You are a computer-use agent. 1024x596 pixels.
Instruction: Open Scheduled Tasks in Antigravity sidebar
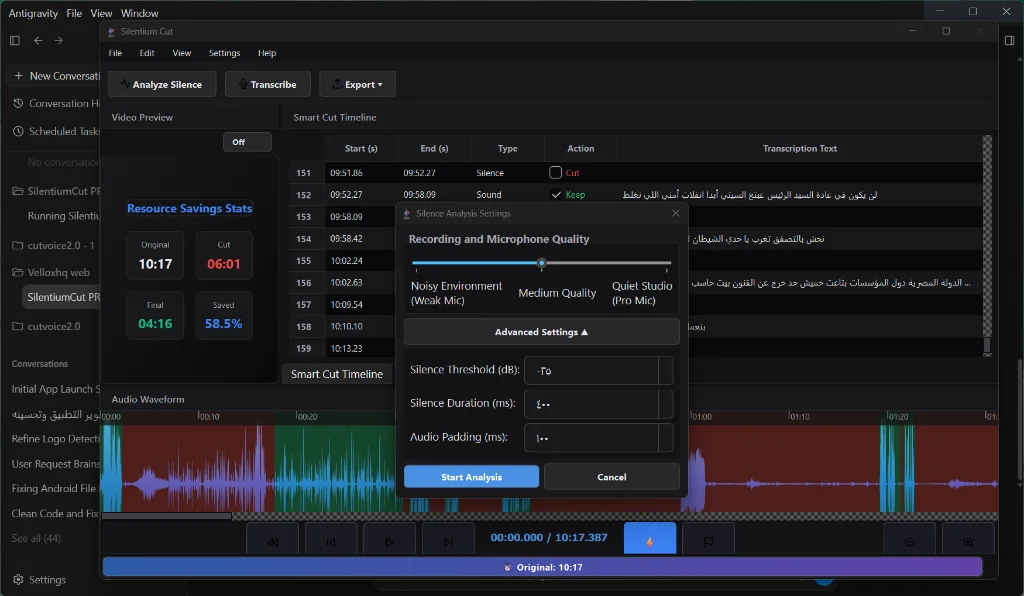[57, 131]
